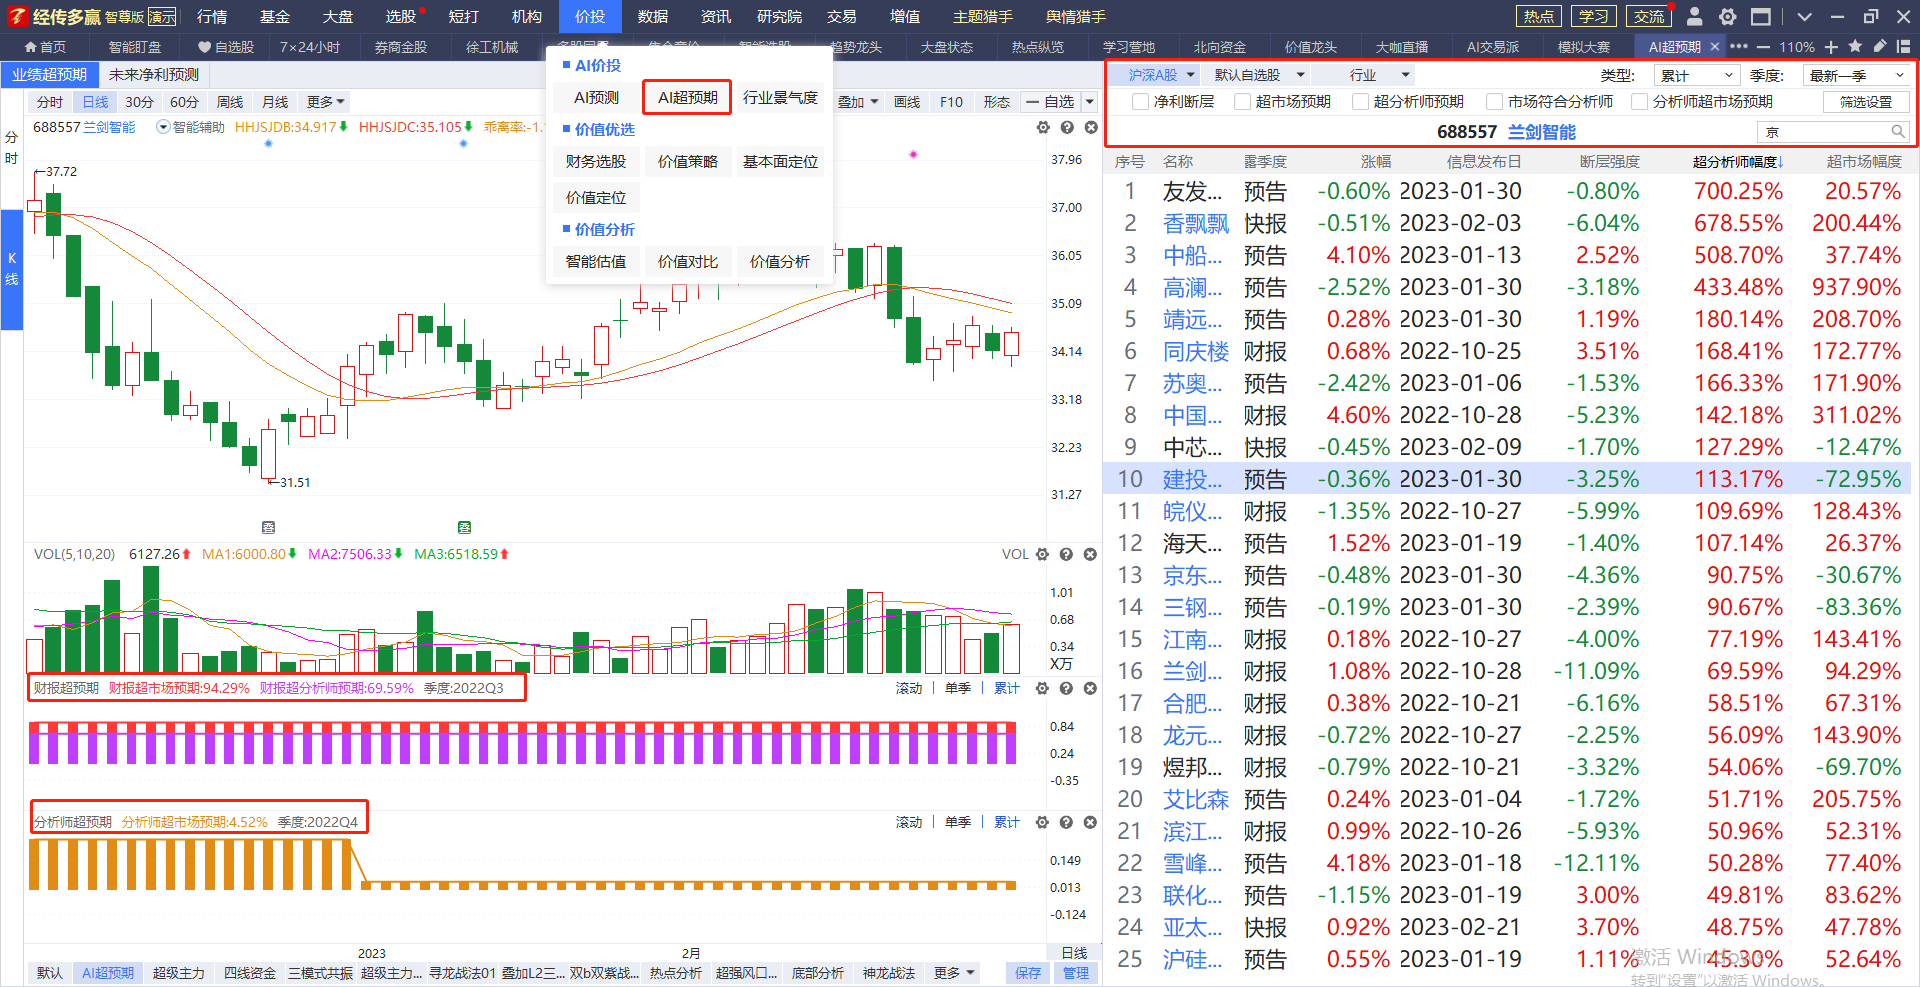This screenshot has width=1920, height=987.
Task: Open VOL panel settings gear
Action: 1042,554
